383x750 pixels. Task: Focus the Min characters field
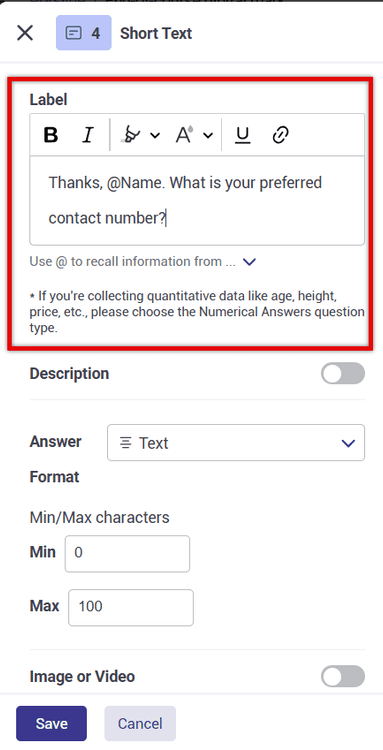coord(127,553)
